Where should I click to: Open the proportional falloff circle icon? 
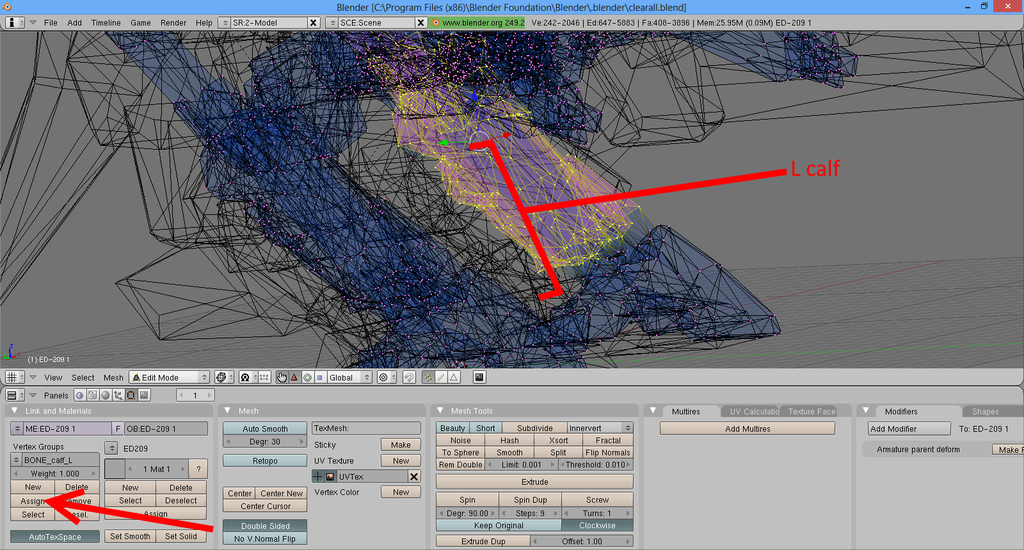click(x=387, y=378)
